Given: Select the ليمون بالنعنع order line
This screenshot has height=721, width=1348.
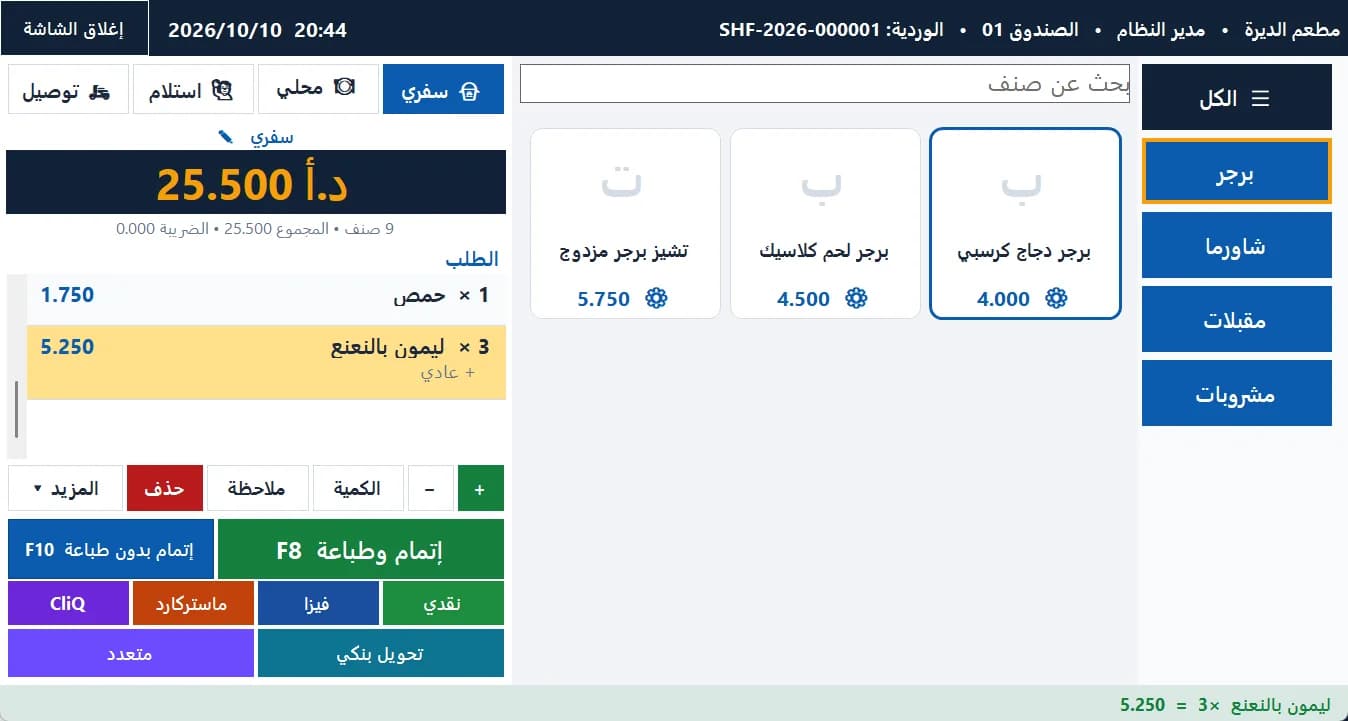Looking at the screenshot, I should [x=266, y=362].
